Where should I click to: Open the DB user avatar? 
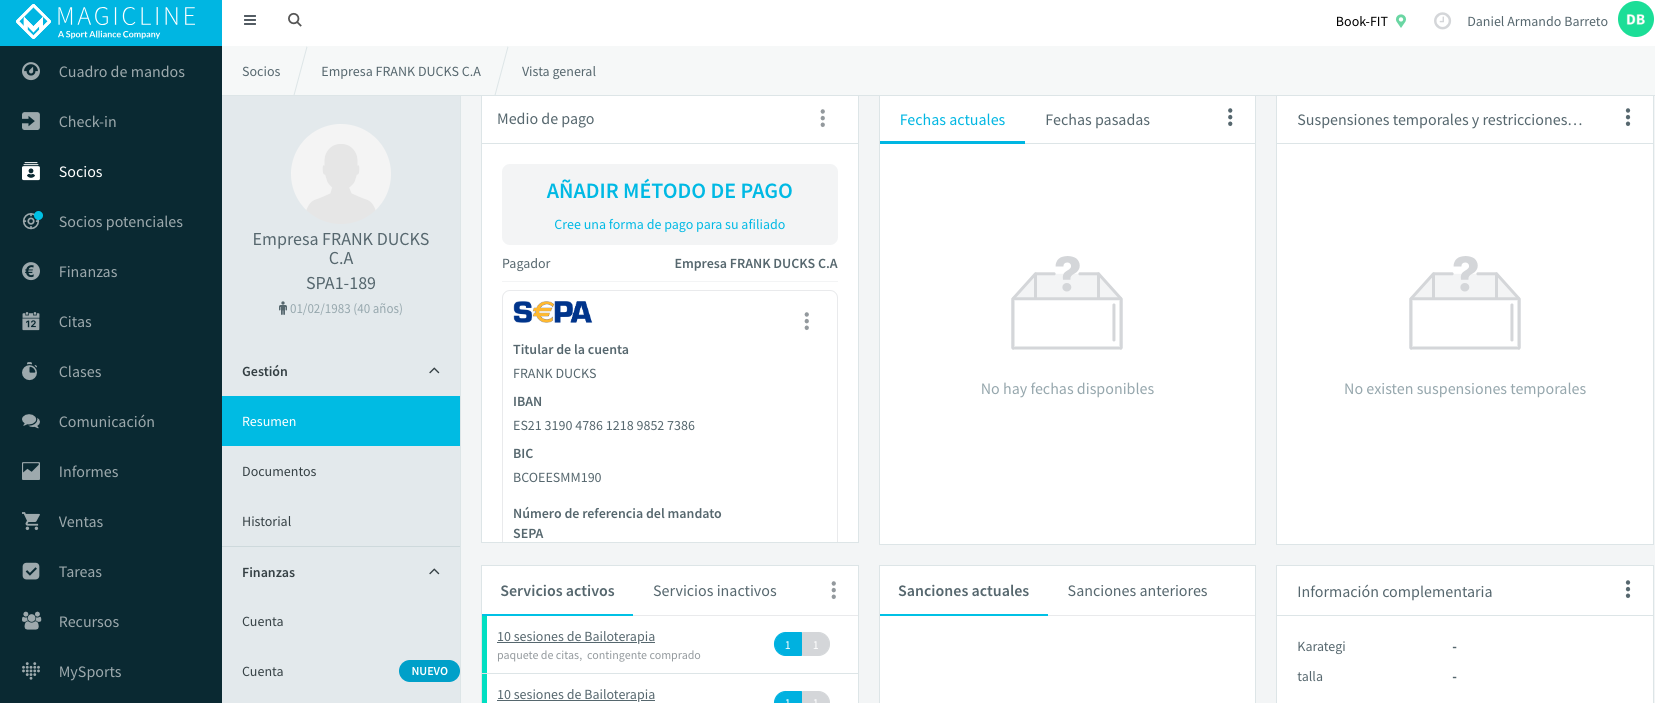point(1635,20)
